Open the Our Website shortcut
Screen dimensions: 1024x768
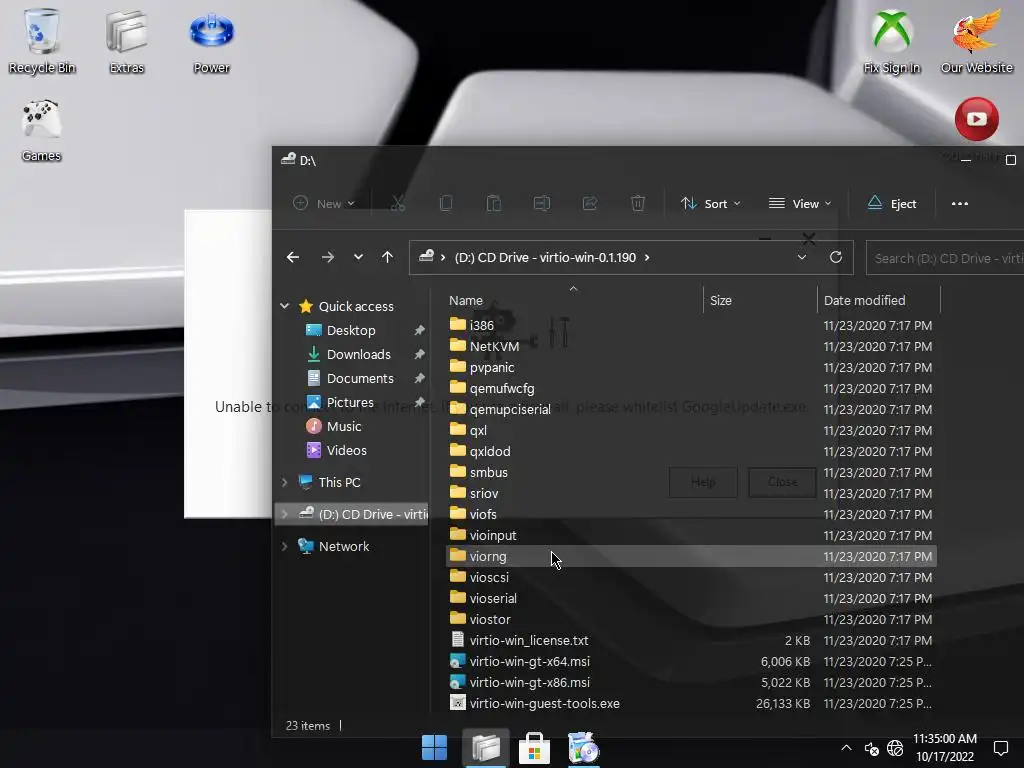[x=976, y=40]
